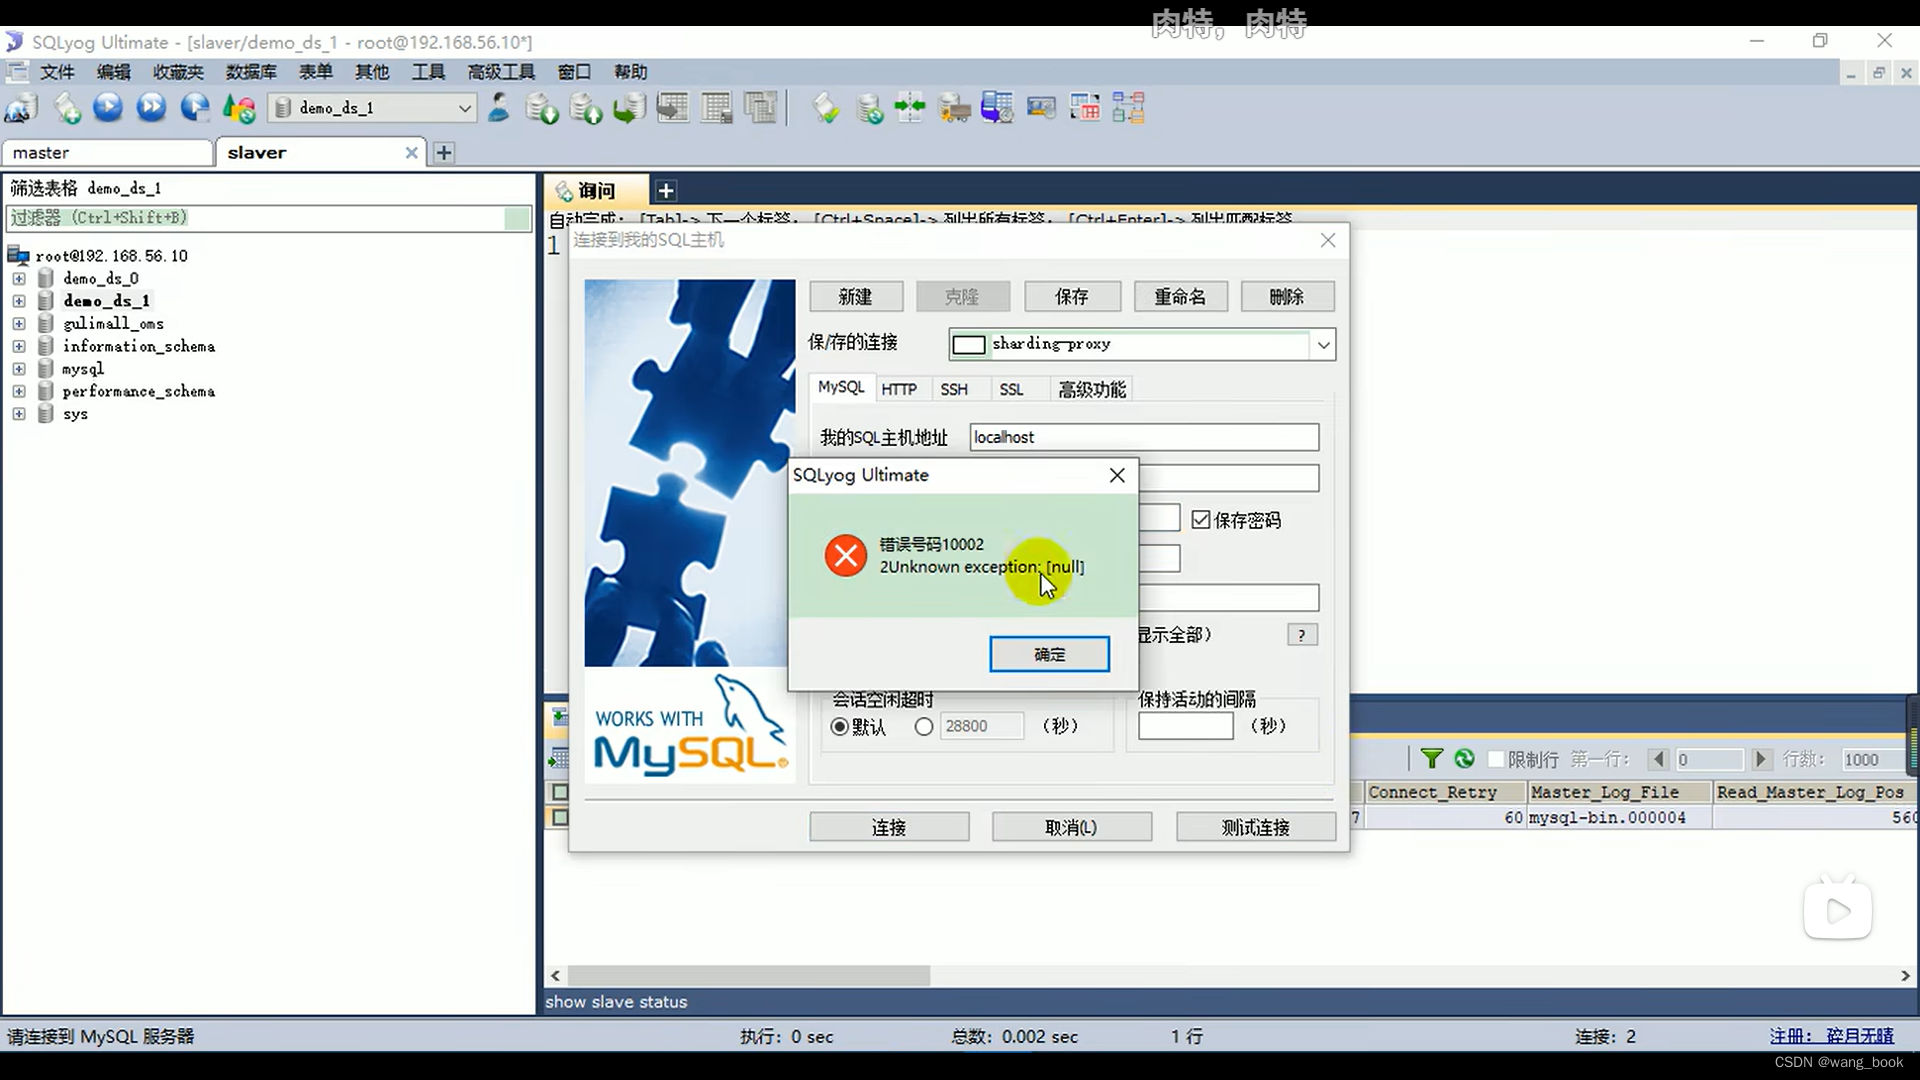Open the 高级工具 menu
This screenshot has height=1080, width=1920.
[501, 72]
